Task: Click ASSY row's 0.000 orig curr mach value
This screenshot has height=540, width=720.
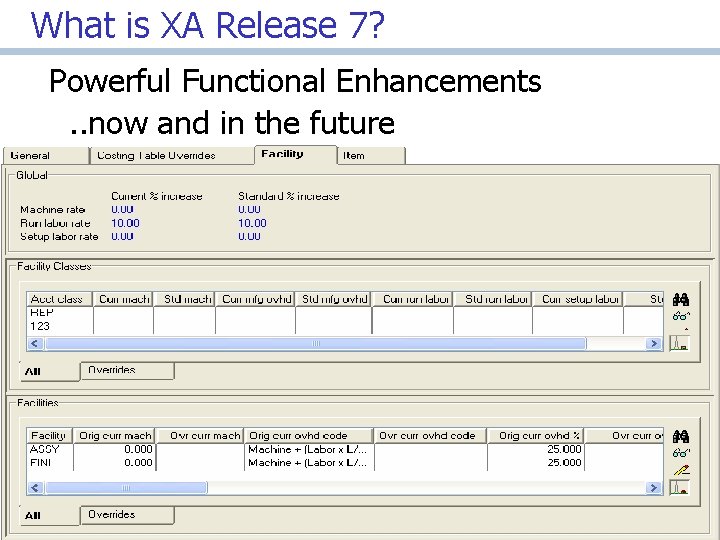Action: pyautogui.click(x=138, y=449)
